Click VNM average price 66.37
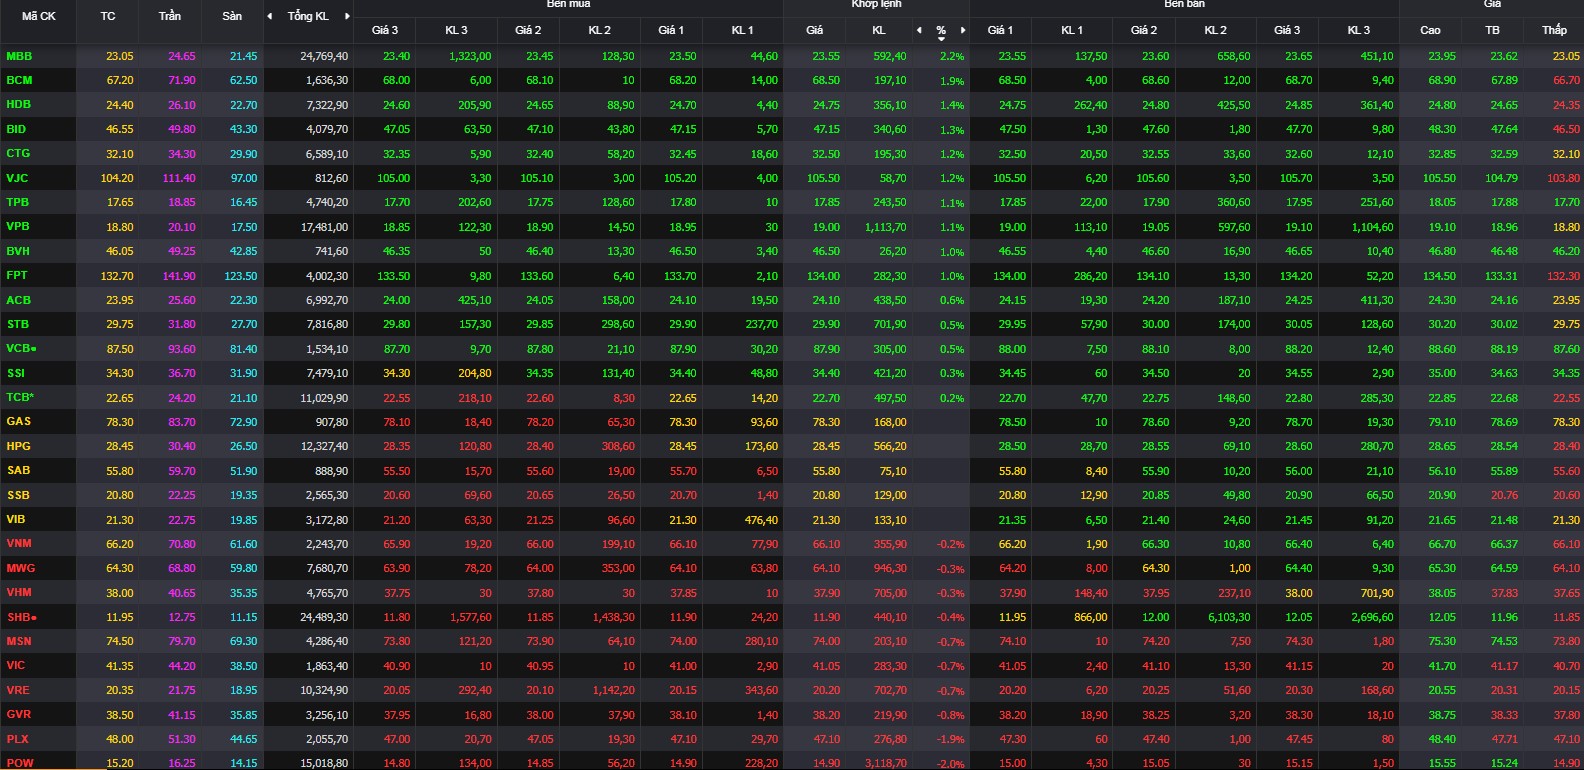1584x770 pixels. (x=1504, y=544)
